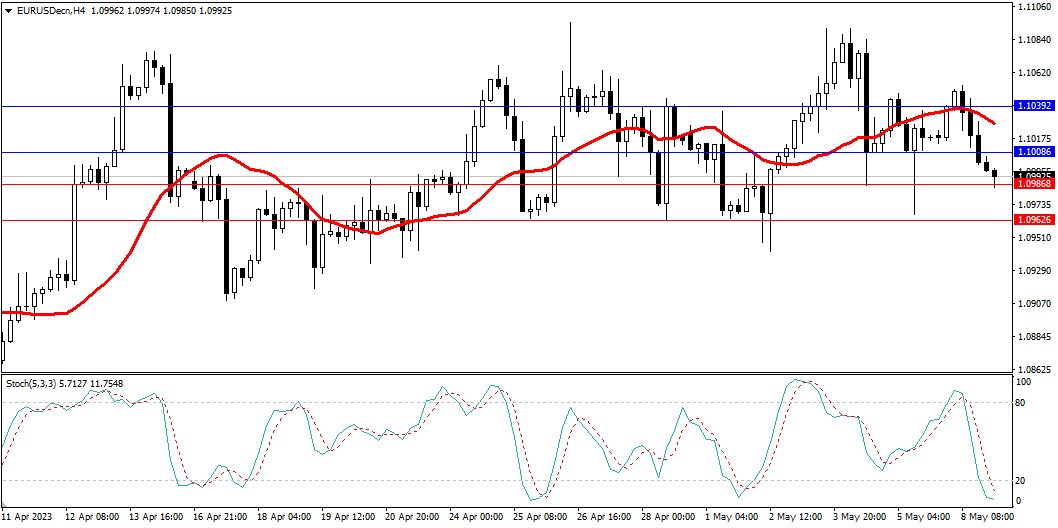Click the 19 Apr 12:00 time label
This screenshot has width=1058, height=528.
click(x=347, y=517)
